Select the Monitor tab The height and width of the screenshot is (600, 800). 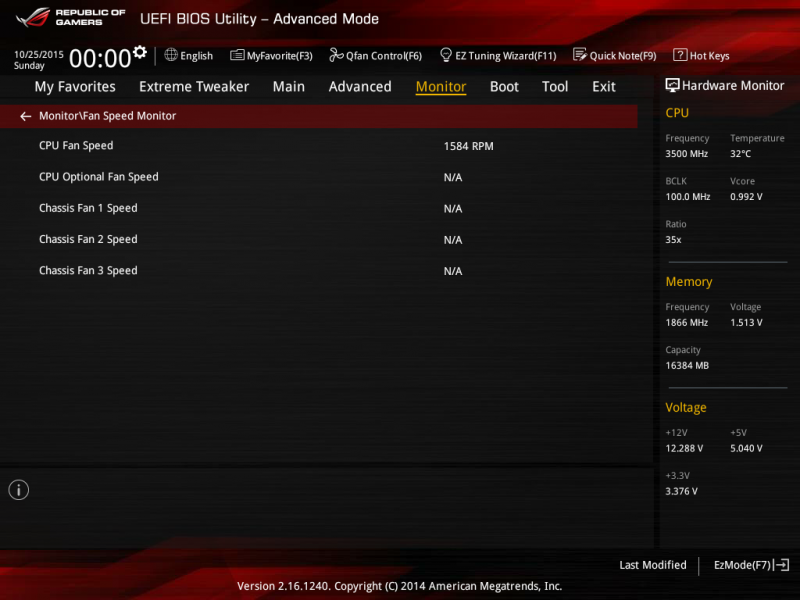(441, 87)
